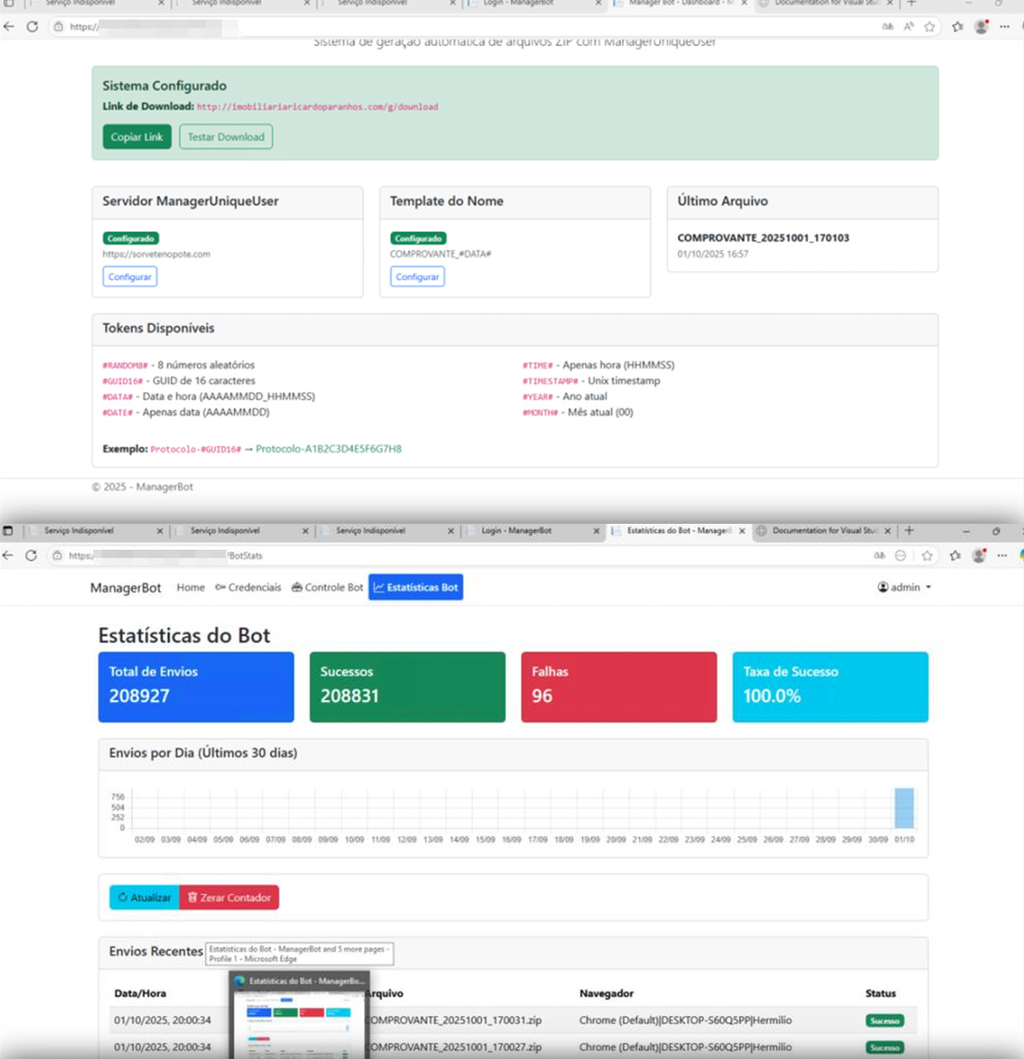Open Estatísticas Bot via chart icon
Screen dimensions: 1024x1059
[x=381, y=587]
